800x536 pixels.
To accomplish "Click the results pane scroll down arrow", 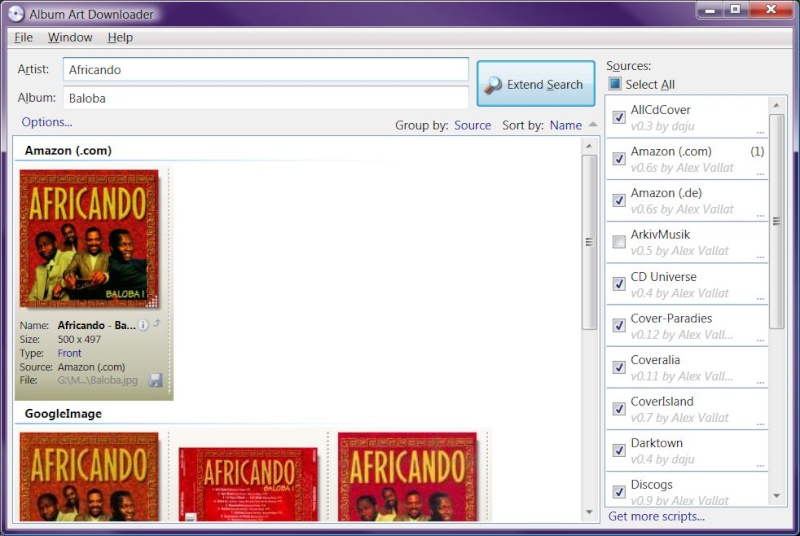I will pyautogui.click(x=589, y=512).
